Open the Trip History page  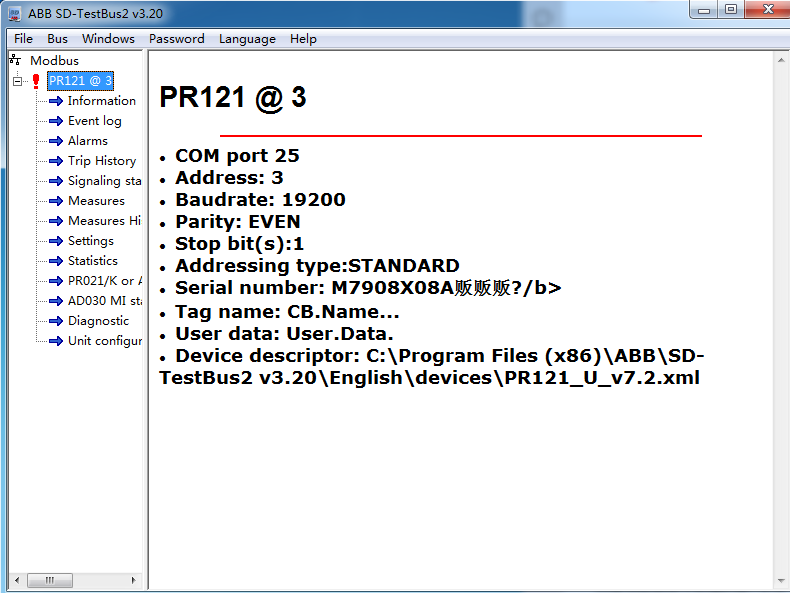[x=102, y=161]
